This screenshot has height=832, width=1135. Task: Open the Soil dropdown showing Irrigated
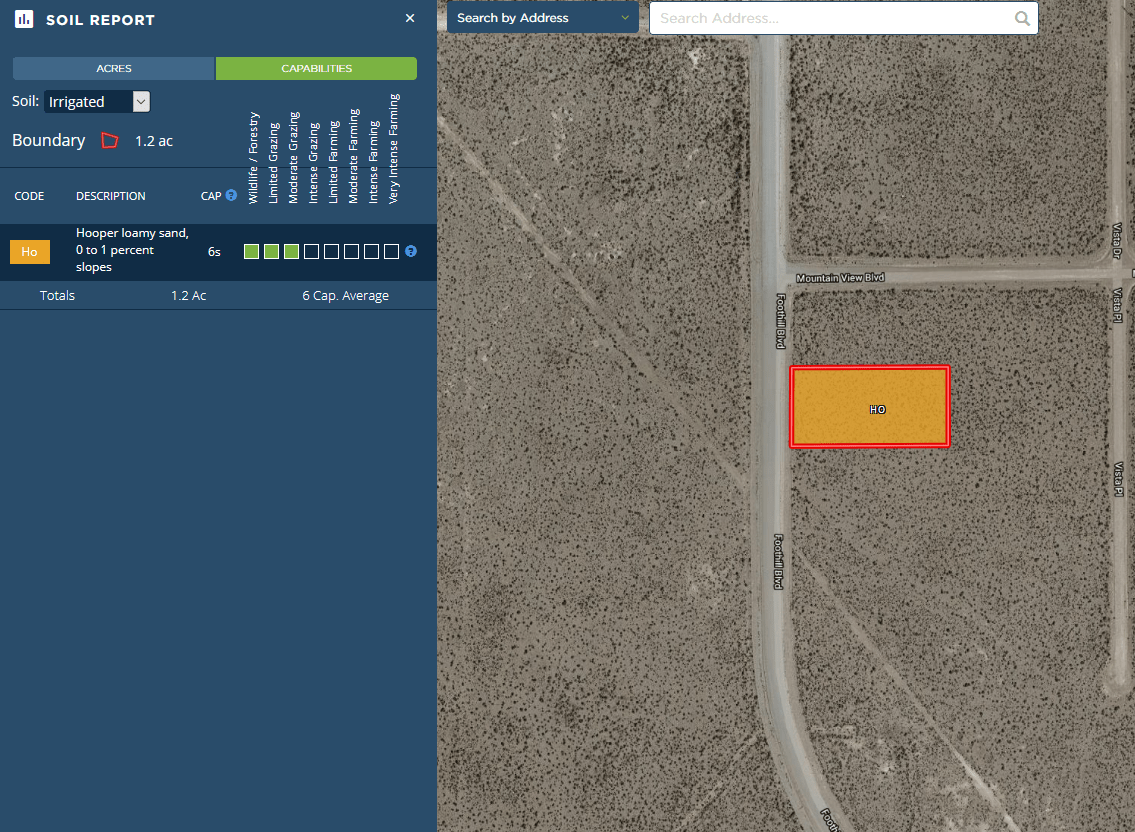90,101
